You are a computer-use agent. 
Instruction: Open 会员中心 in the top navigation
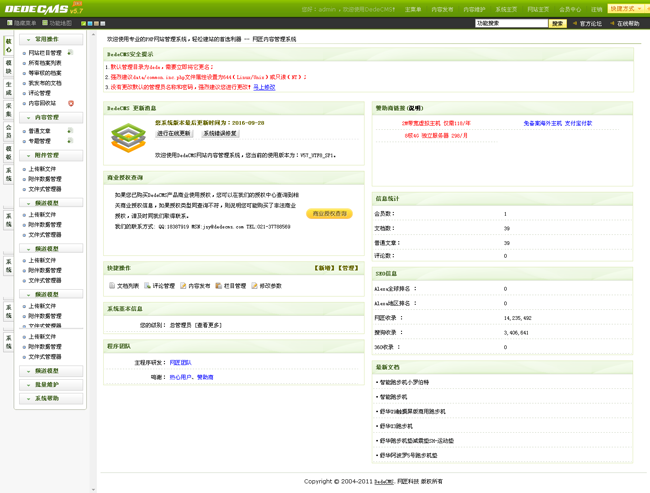[x=570, y=10]
